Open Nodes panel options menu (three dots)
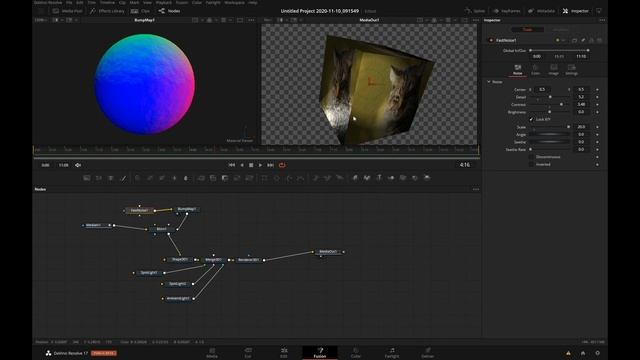 476,189
